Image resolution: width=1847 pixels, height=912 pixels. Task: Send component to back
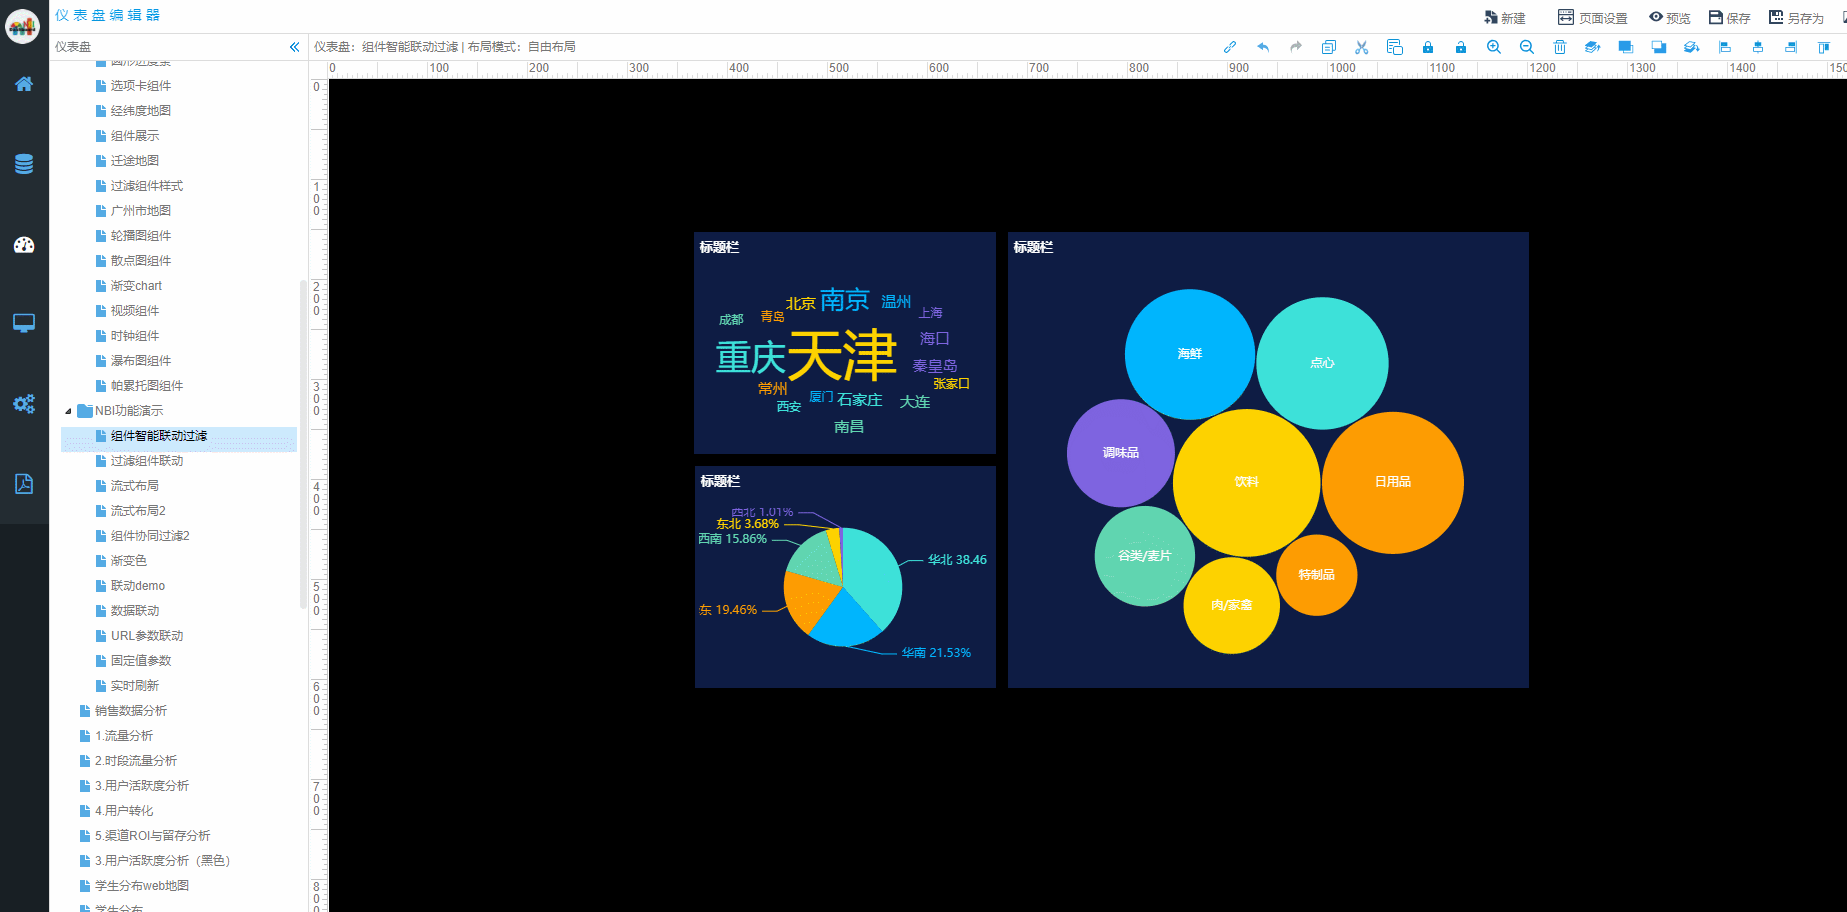tap(1659, 47)
